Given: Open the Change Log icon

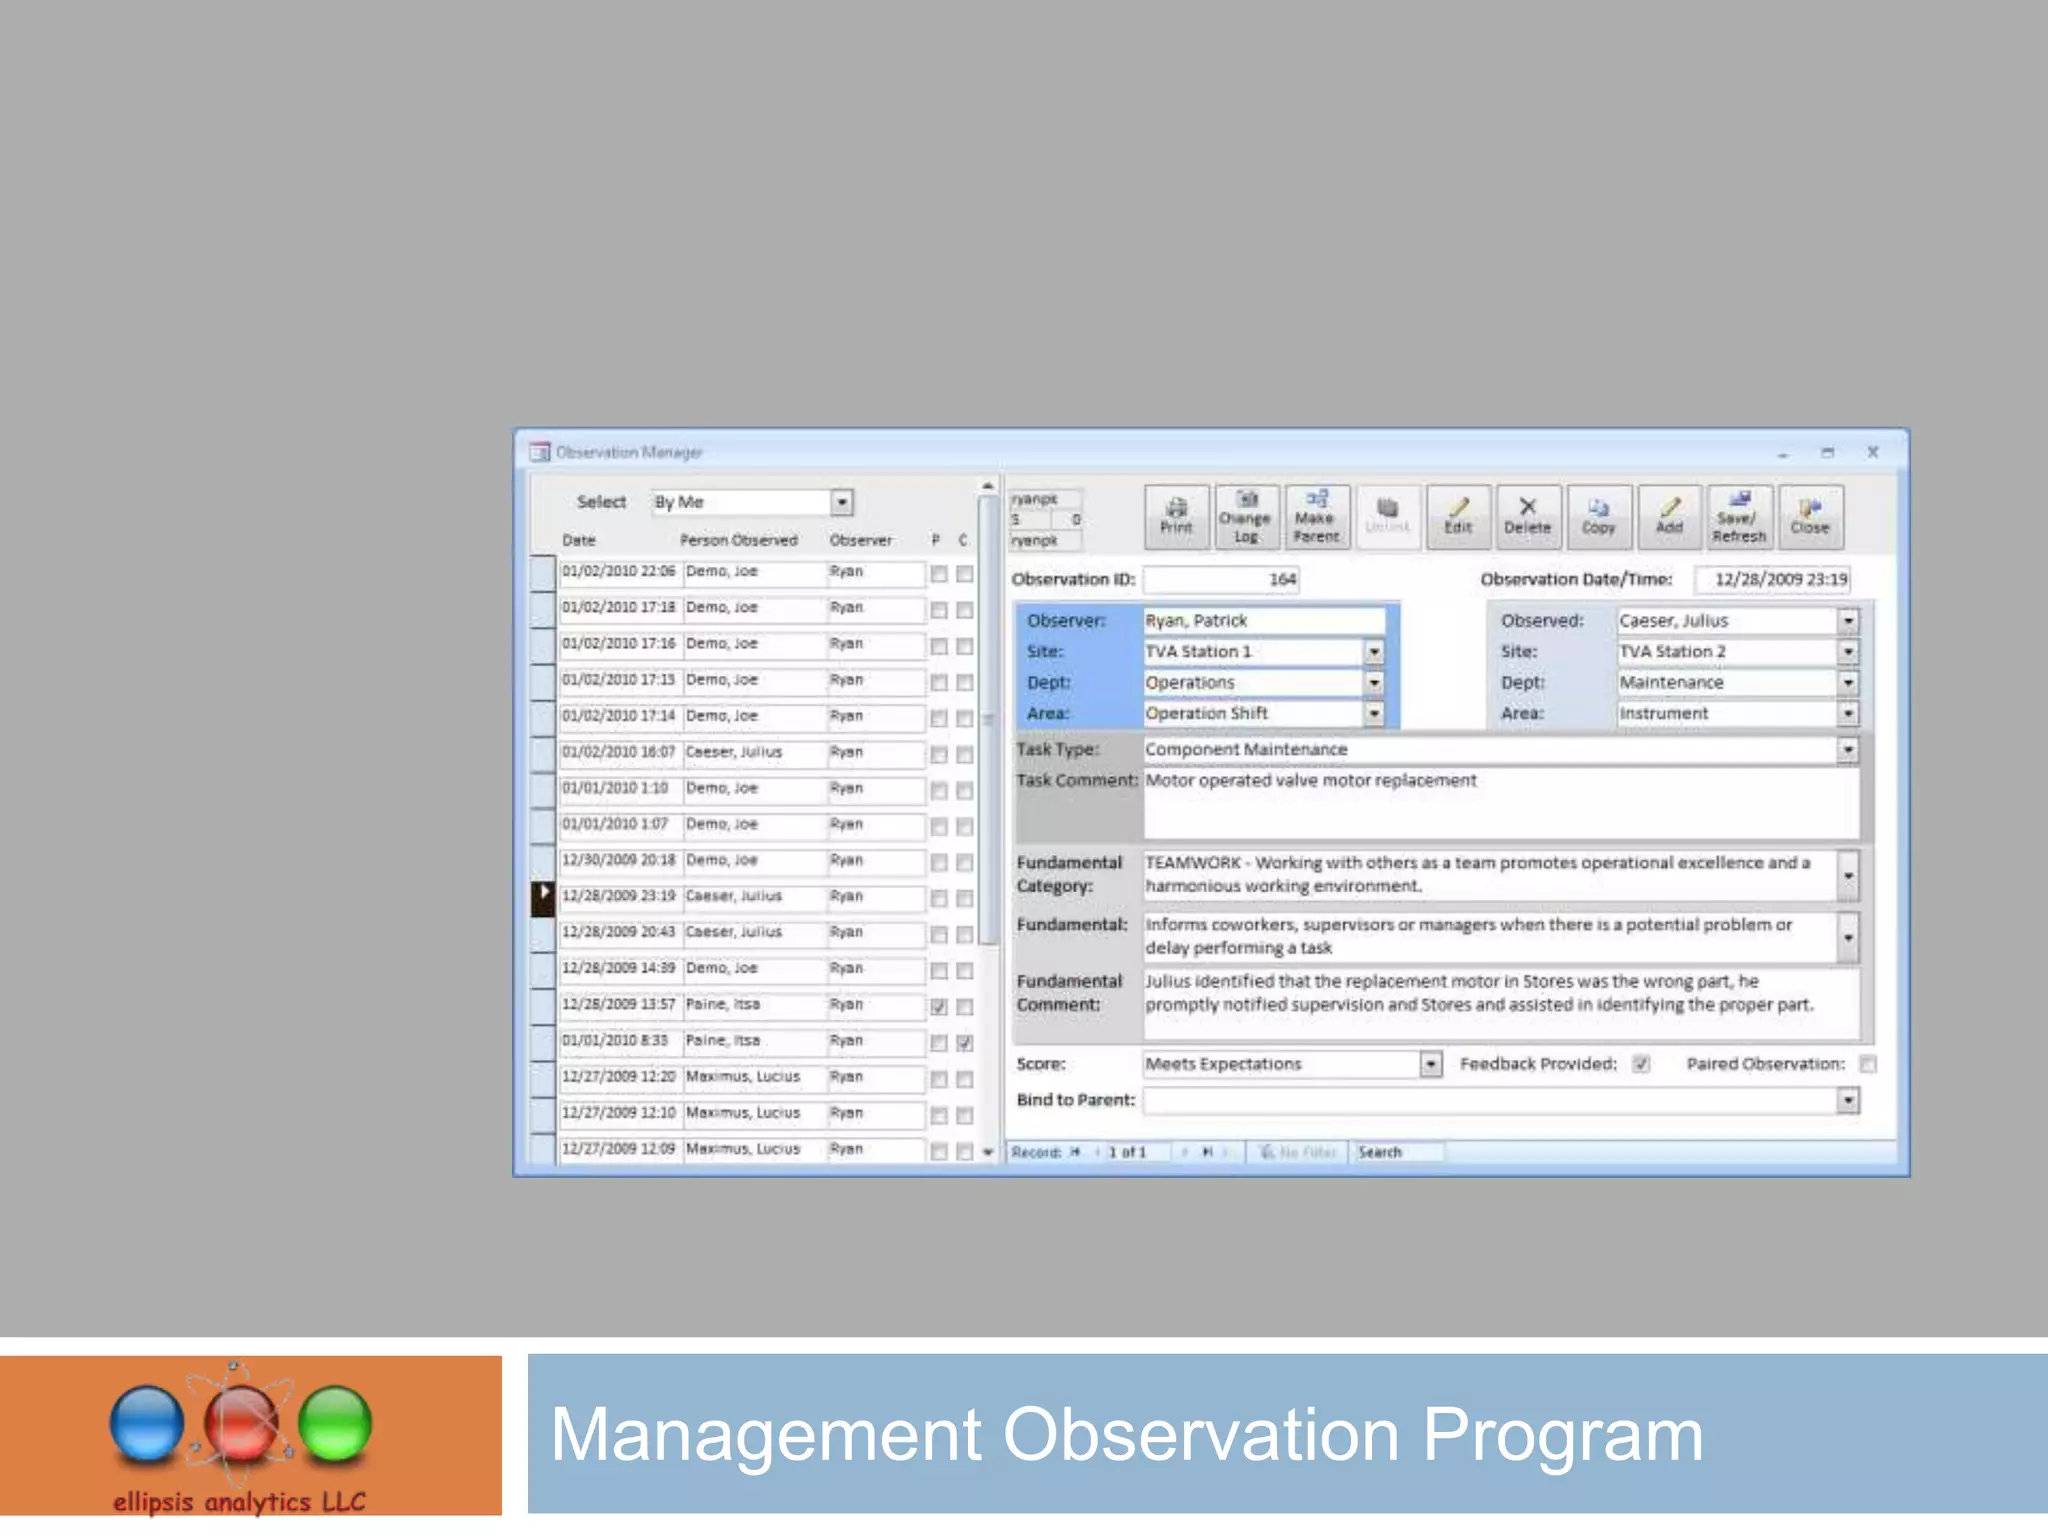Looking at the screenshot, I should coord(1245,516).
